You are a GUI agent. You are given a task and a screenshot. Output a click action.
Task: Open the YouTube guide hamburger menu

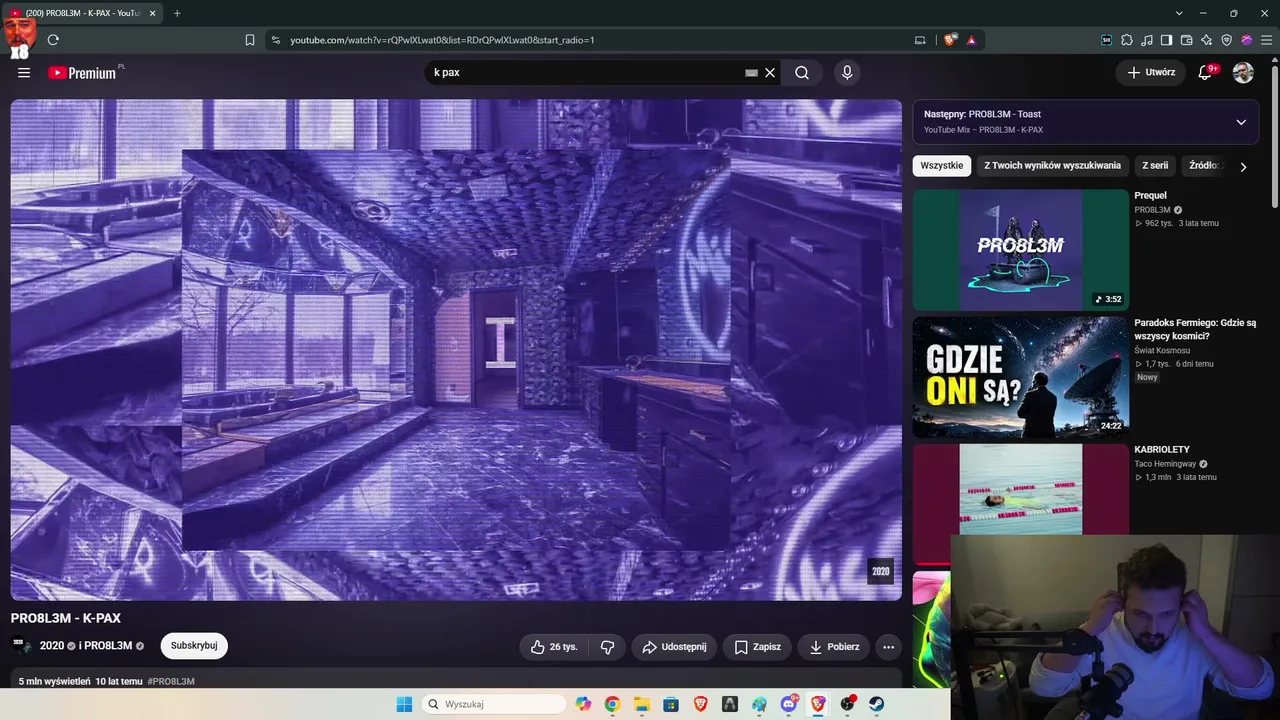coord(24,72)
